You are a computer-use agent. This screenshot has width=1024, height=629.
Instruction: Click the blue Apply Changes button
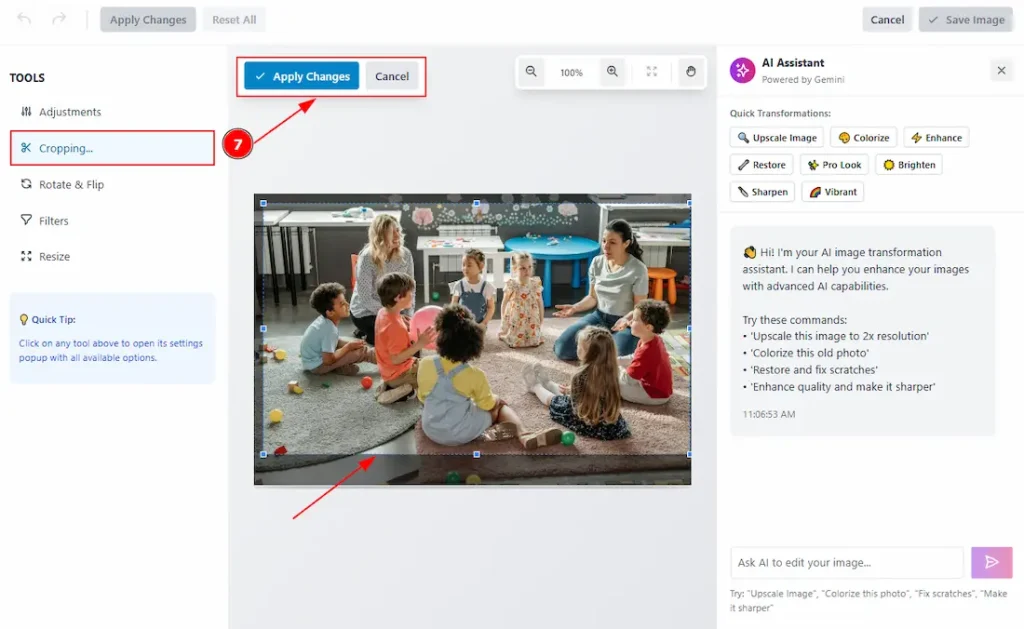pyautogui.click(x=301, y=76)
